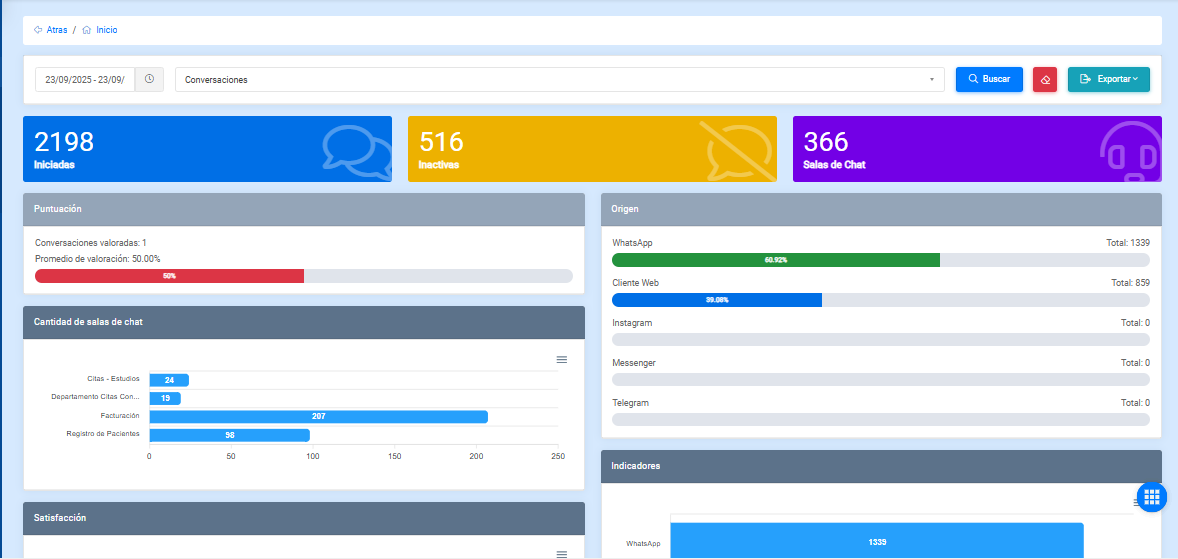Open hamburger menu of Satisfacción chart
This screenshot has height=559, width=1178.
pyautogui.click(x=561, y=553)
